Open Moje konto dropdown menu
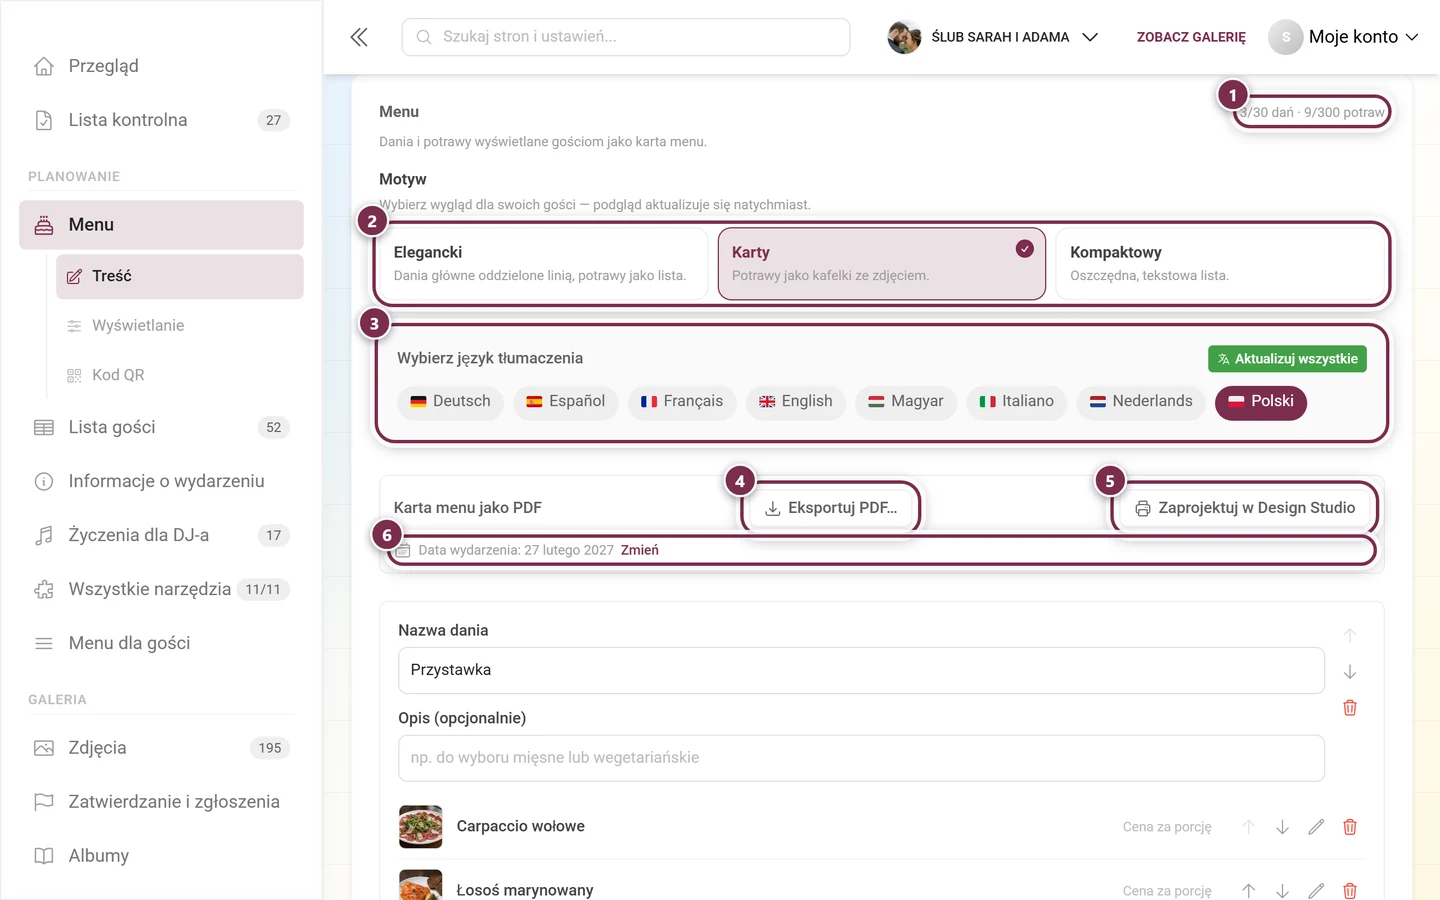This screenshot has width=1440, height=900. click(1344, 37)
